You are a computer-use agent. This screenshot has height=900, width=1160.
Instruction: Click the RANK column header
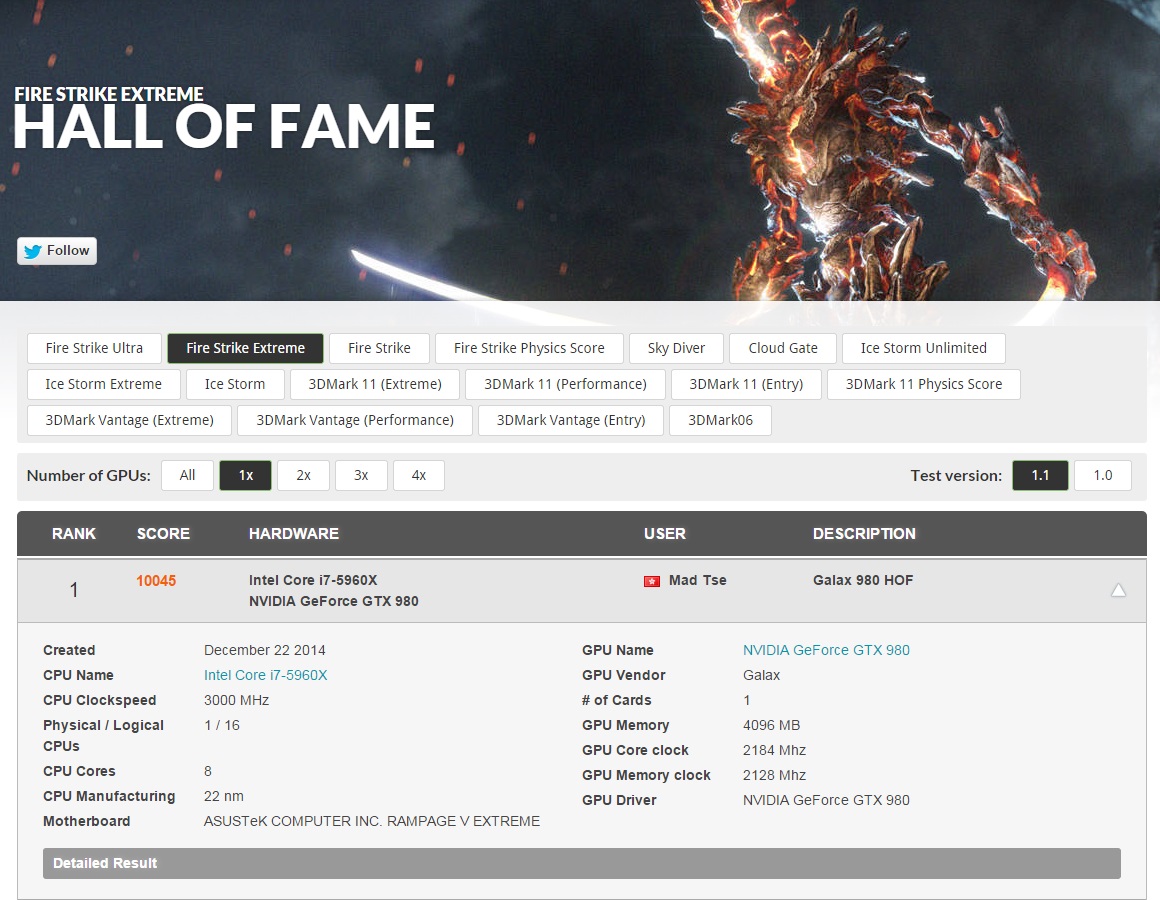click(x=74, y=534)
